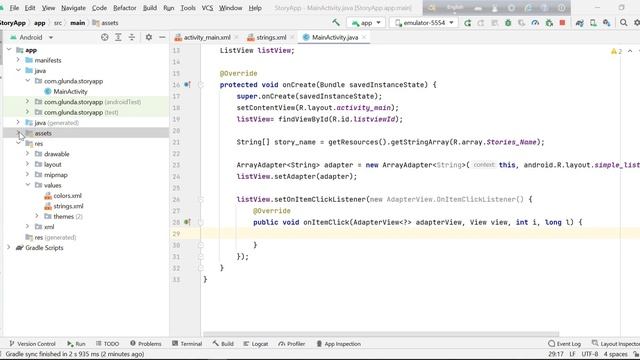Expand the Gradle Scripts node
Screen dimensions: 640x360
click(9, 247)
